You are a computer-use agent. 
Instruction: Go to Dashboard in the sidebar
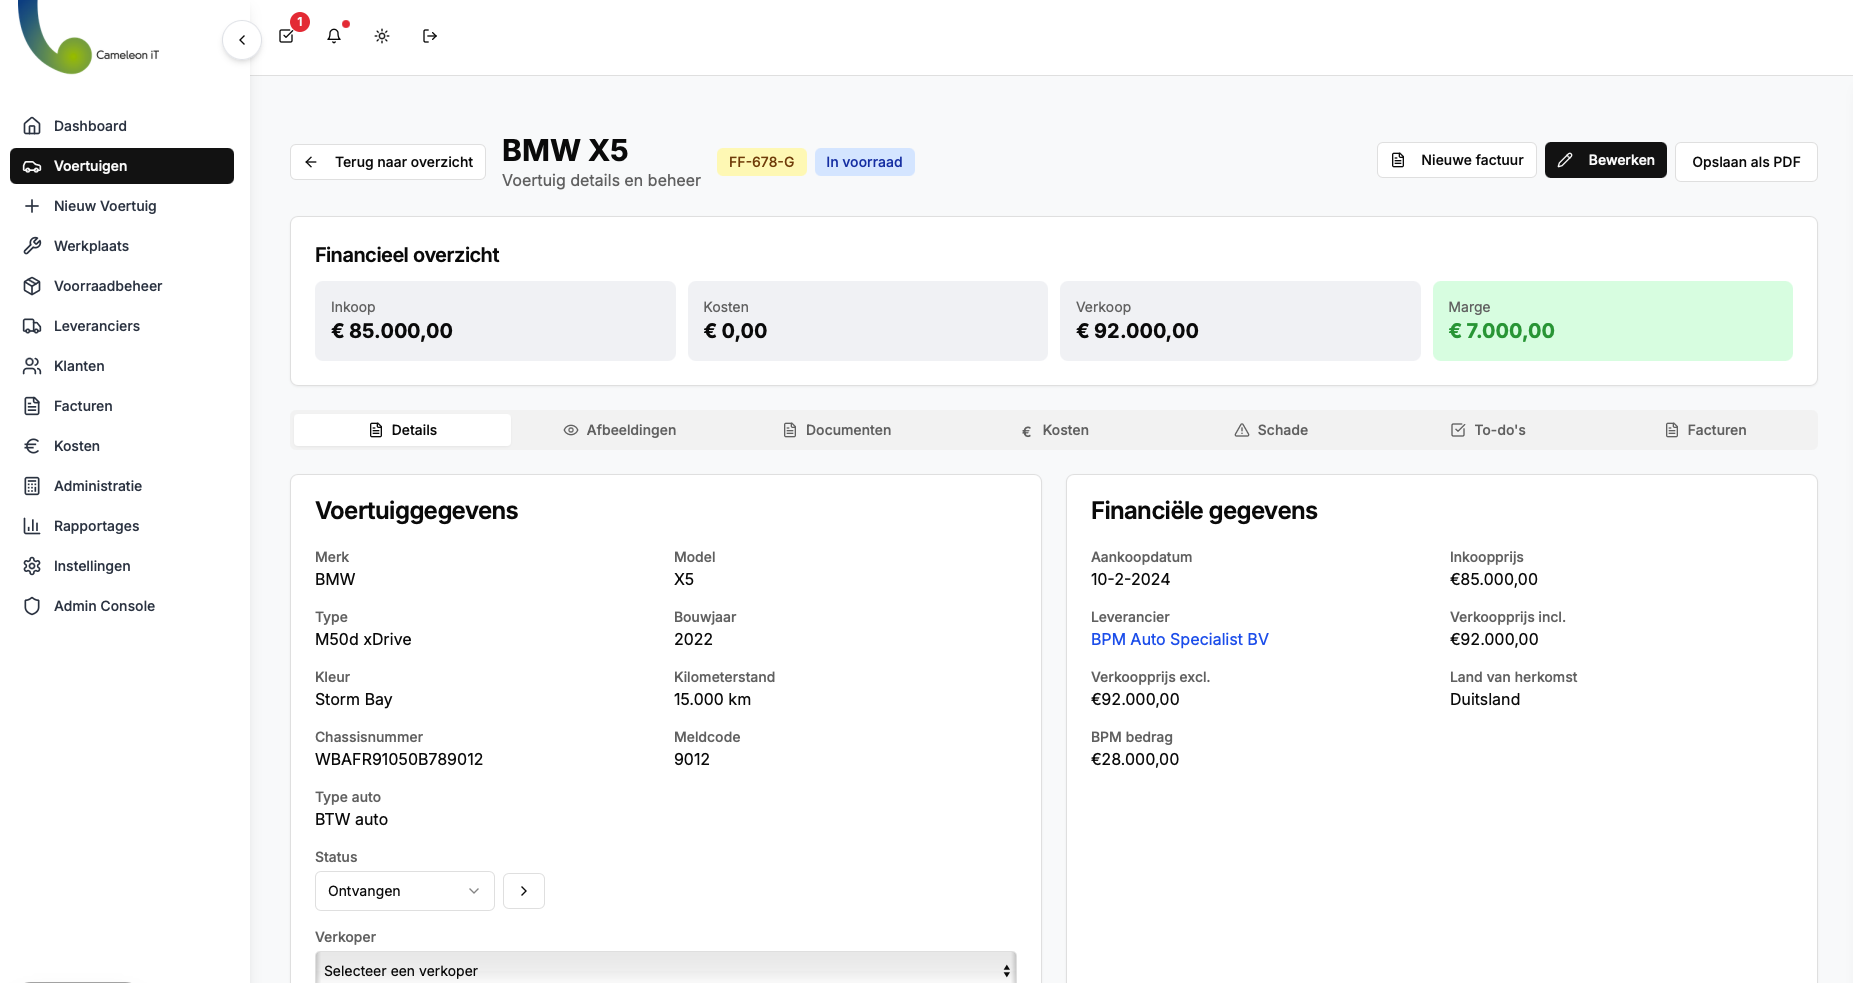[x=90, y=126]
